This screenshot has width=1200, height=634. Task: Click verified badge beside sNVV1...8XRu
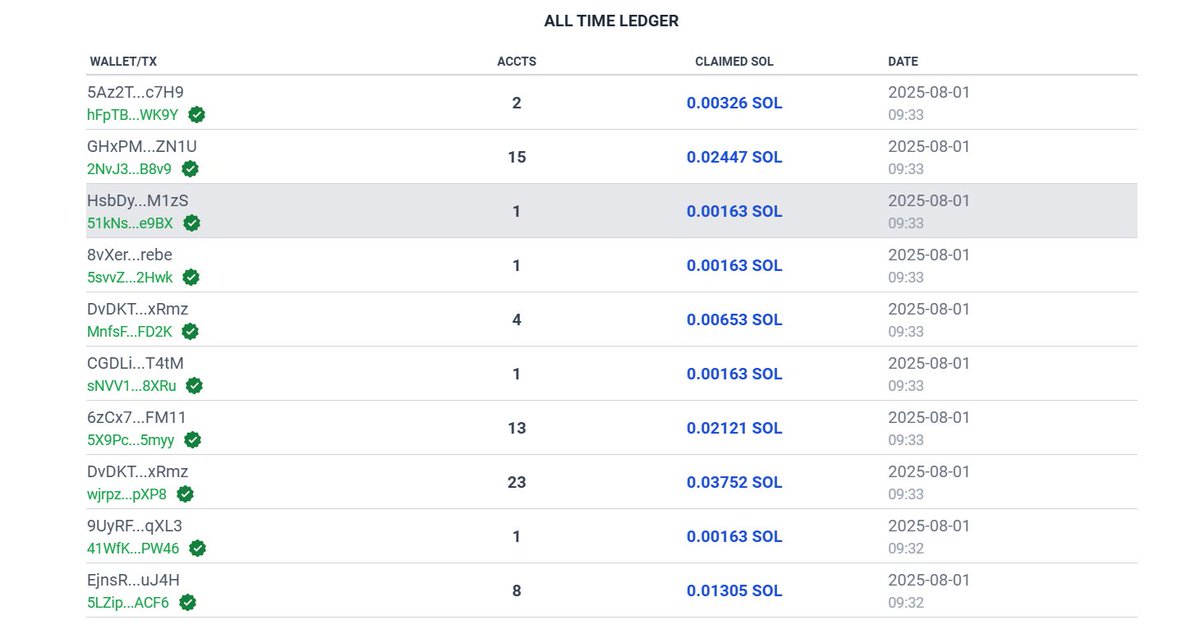tap(195, 386)
